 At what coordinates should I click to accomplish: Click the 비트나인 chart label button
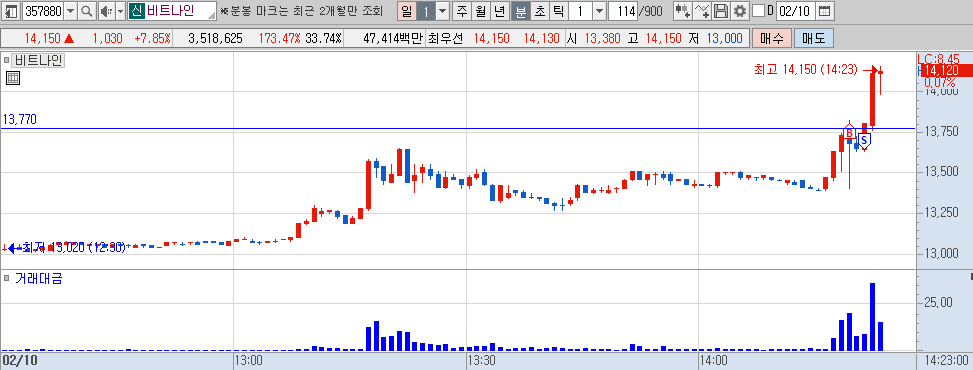pos(39,61)
